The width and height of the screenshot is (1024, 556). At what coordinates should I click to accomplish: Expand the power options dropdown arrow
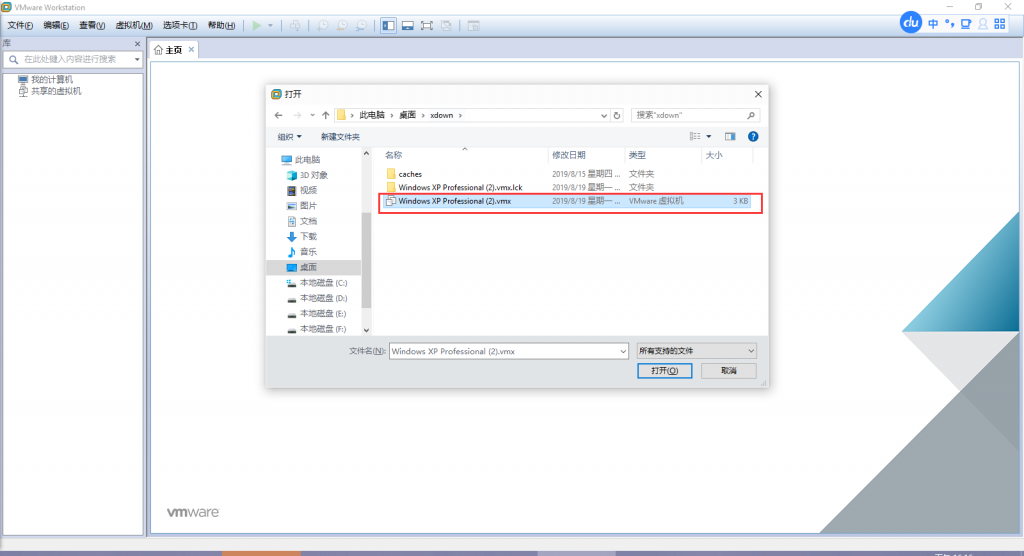[x=270, y=25]
